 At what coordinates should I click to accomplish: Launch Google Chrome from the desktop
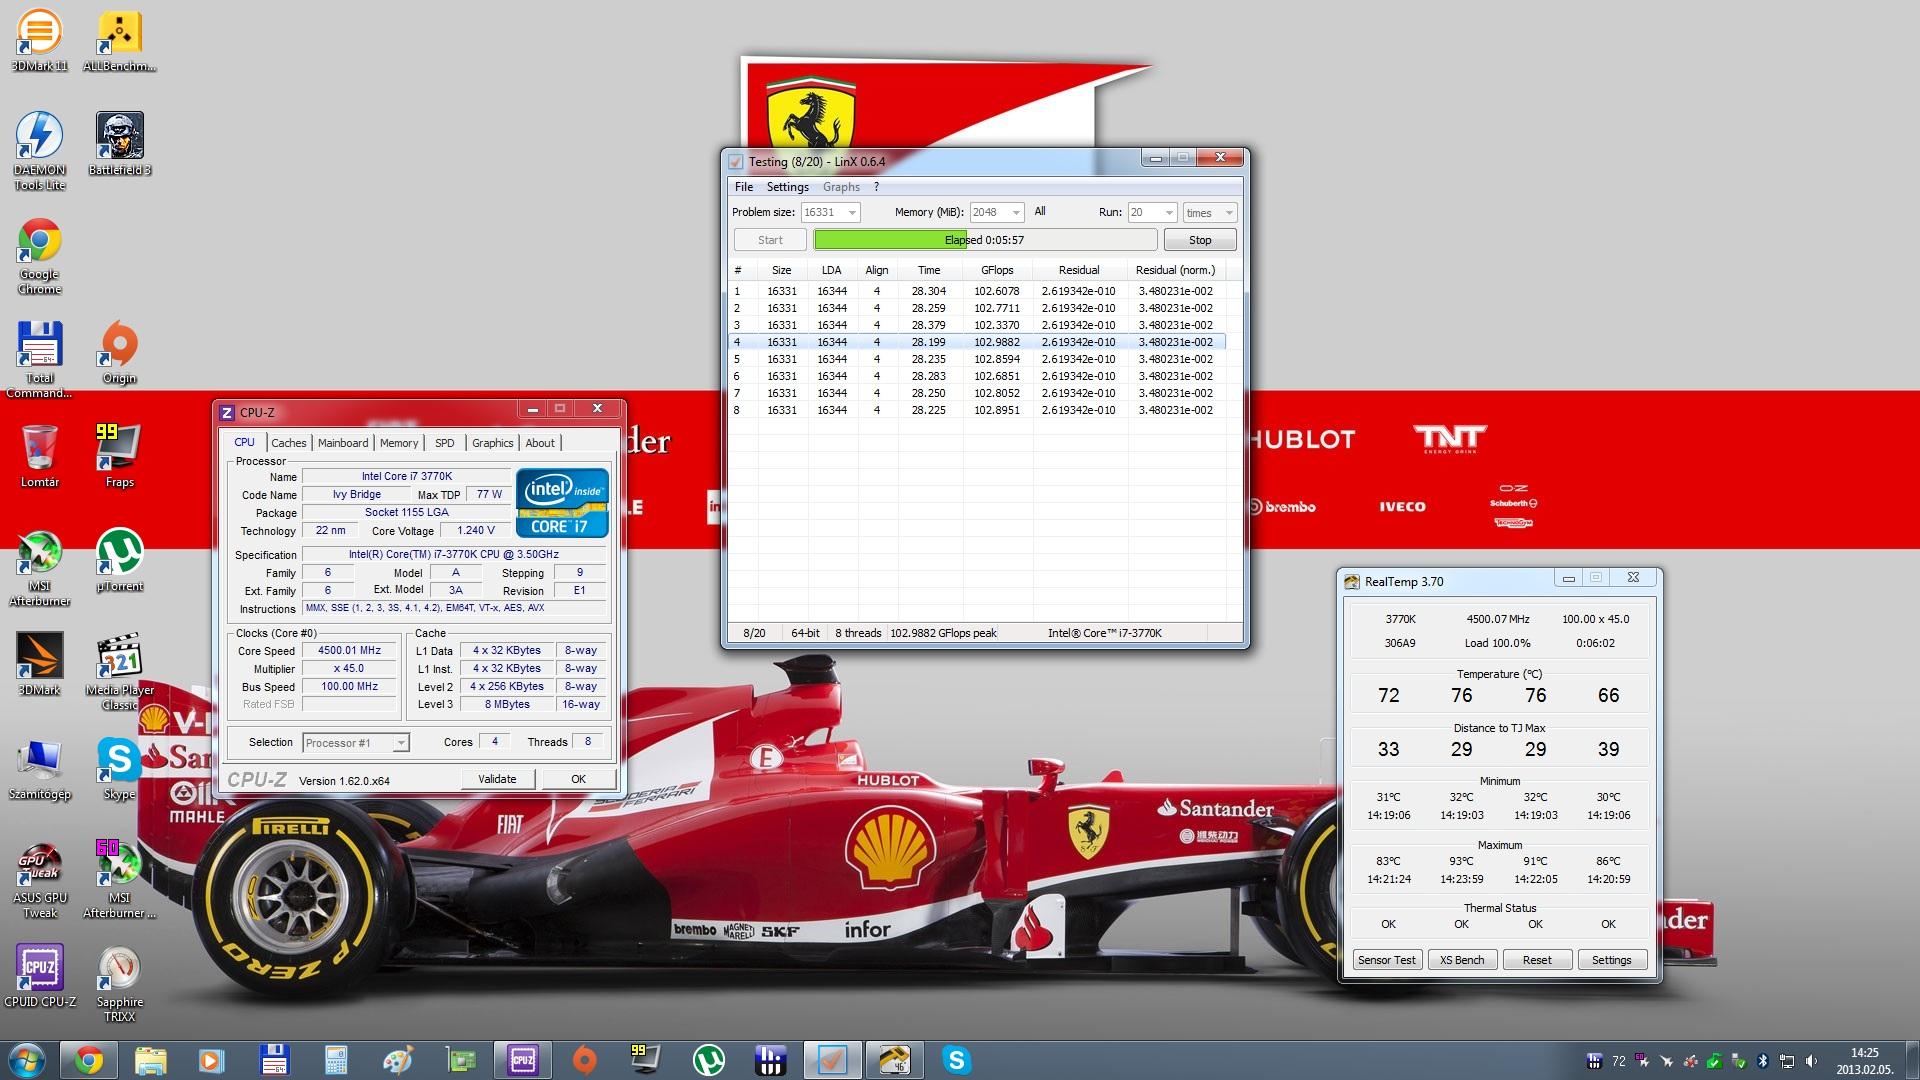click(40, 255)
